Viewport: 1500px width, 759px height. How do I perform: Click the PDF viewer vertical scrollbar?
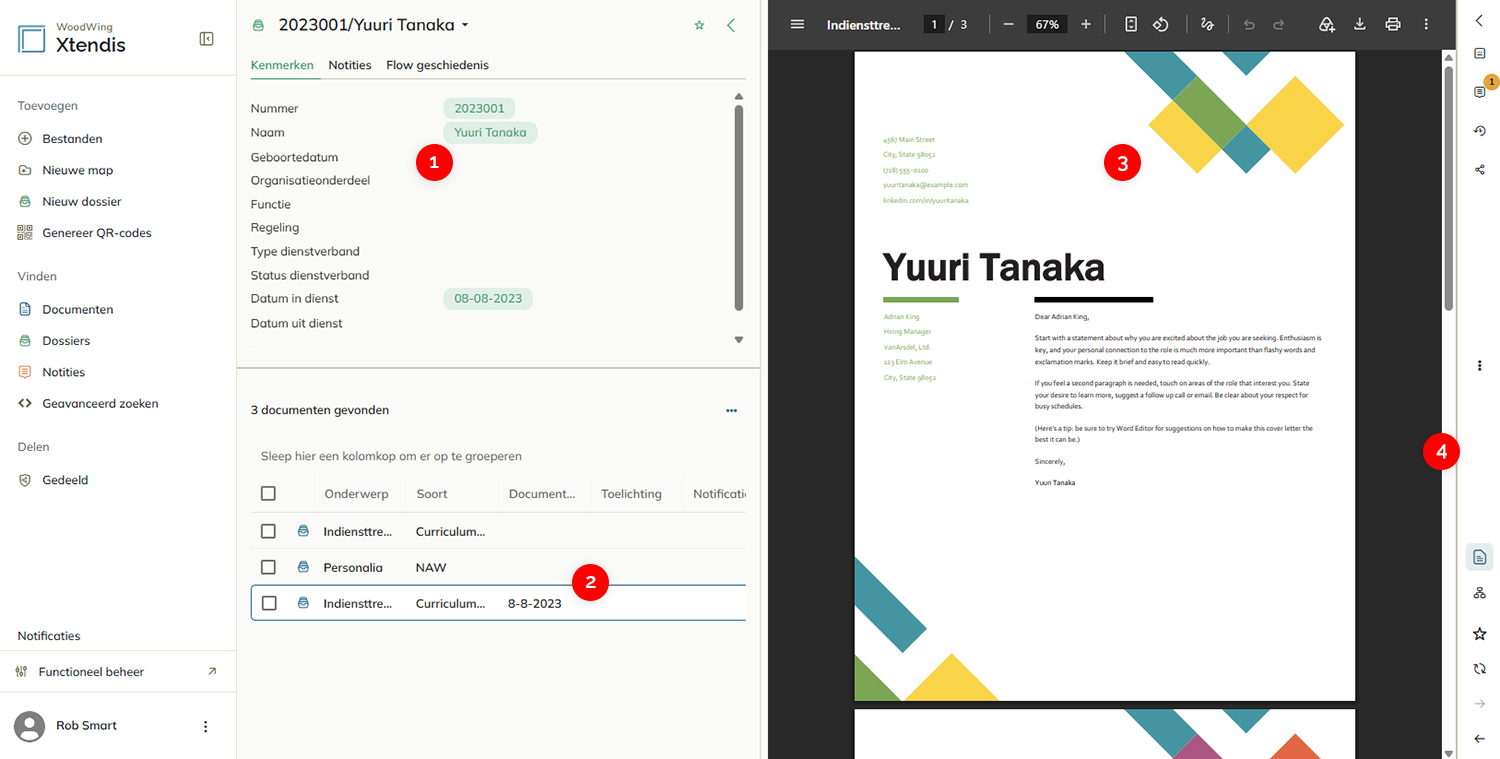click(1448, 187)
